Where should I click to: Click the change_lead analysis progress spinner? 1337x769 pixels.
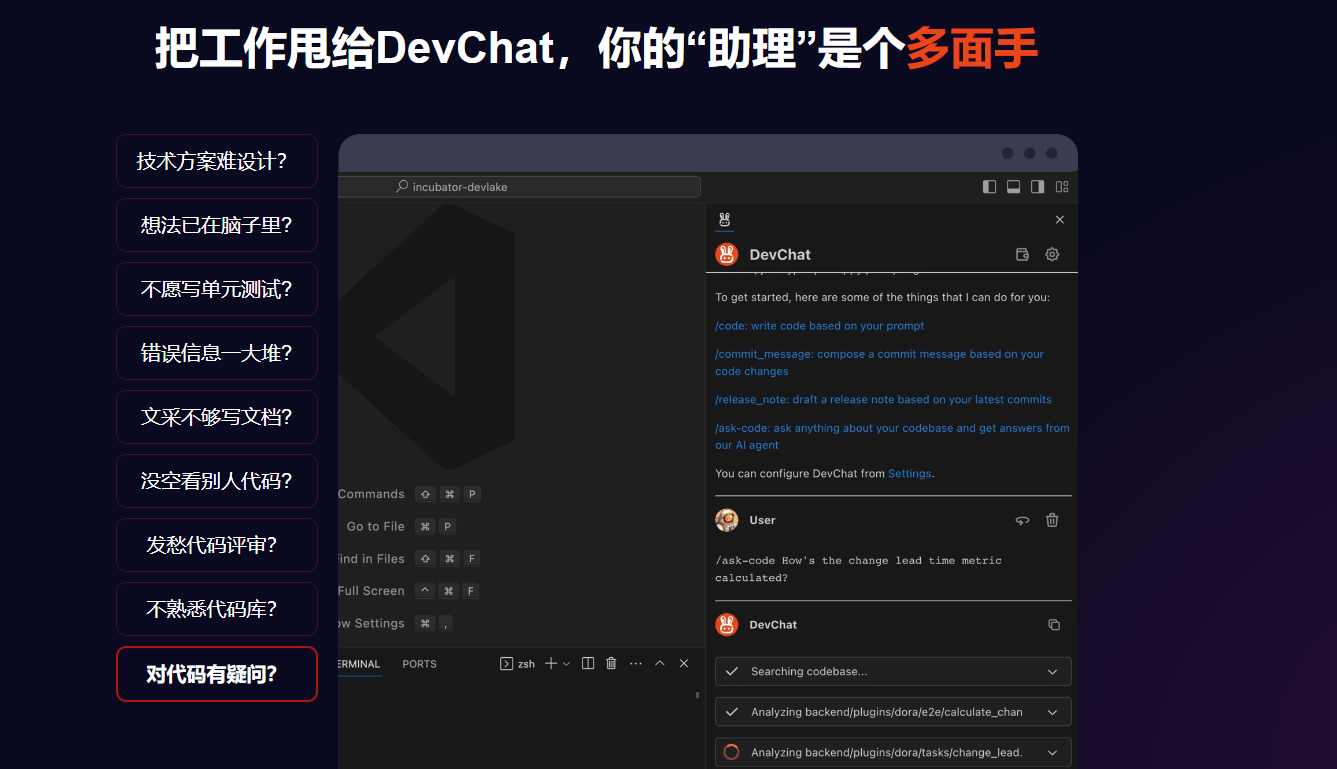731,751
